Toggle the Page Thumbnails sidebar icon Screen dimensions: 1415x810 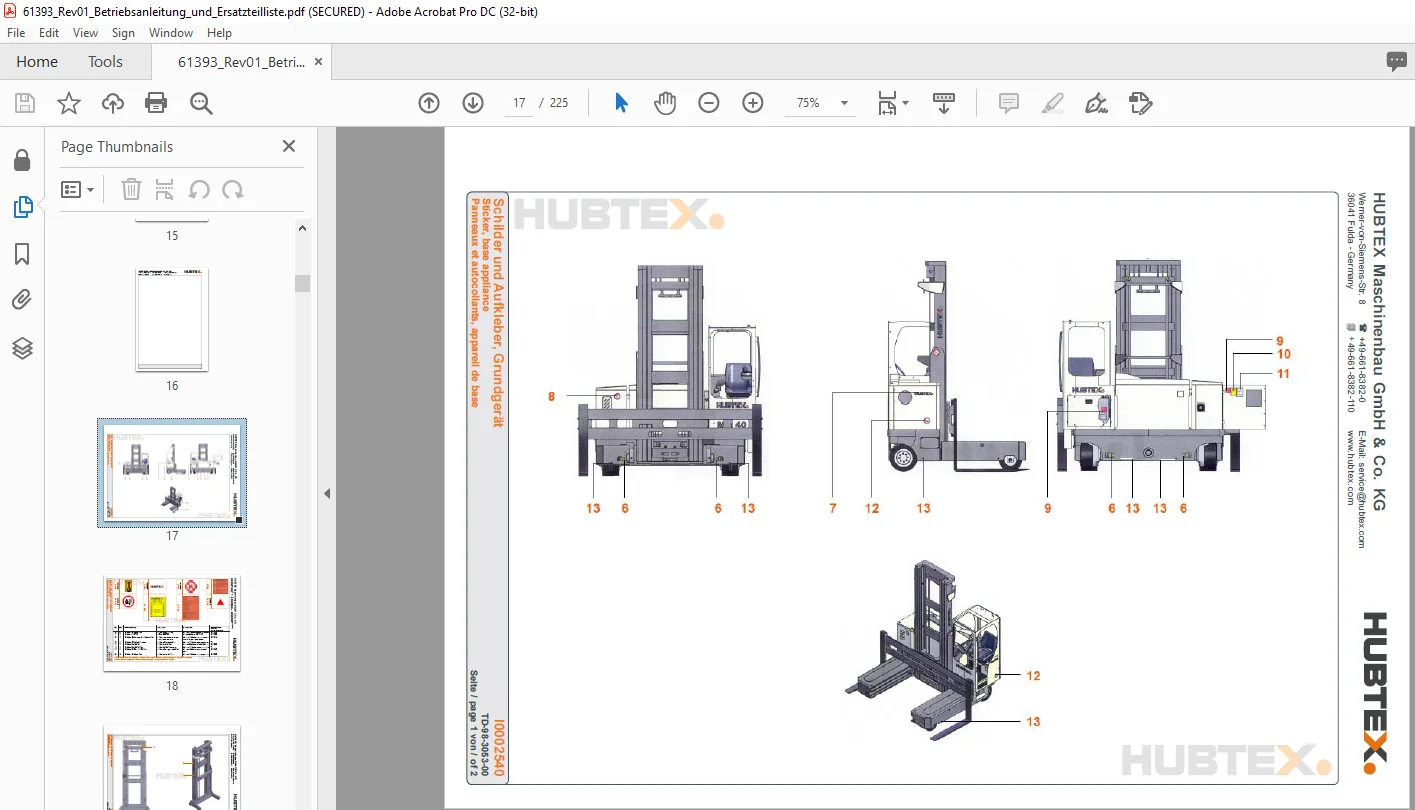coord(22,207)
